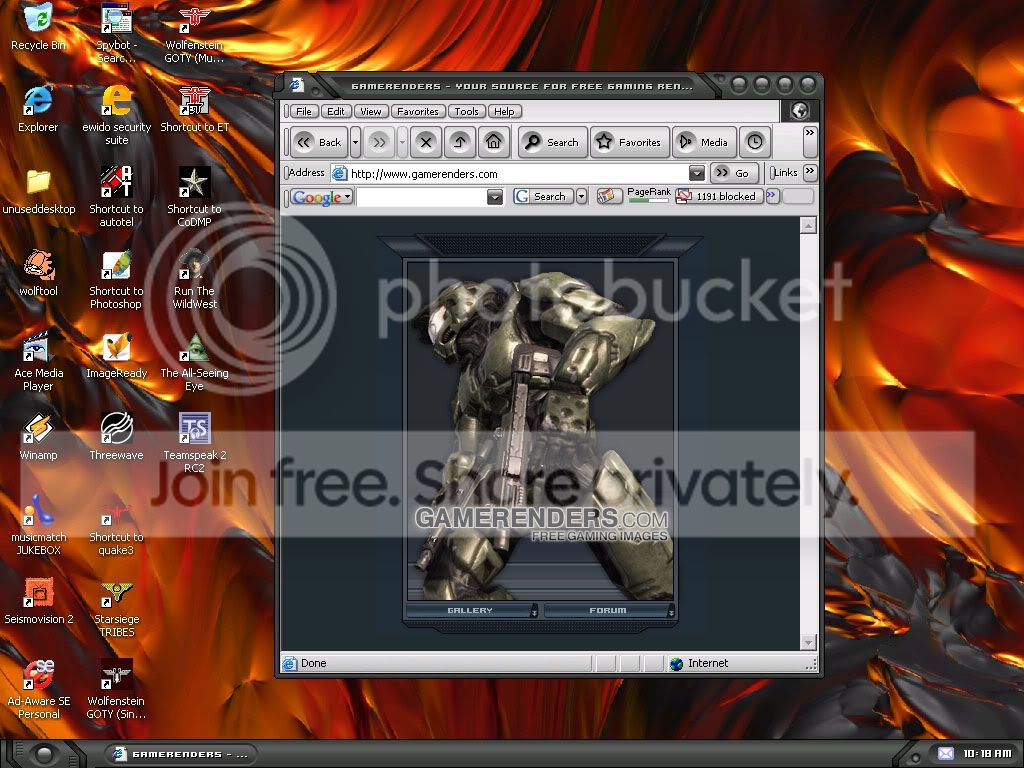Open the View menu

370,111
